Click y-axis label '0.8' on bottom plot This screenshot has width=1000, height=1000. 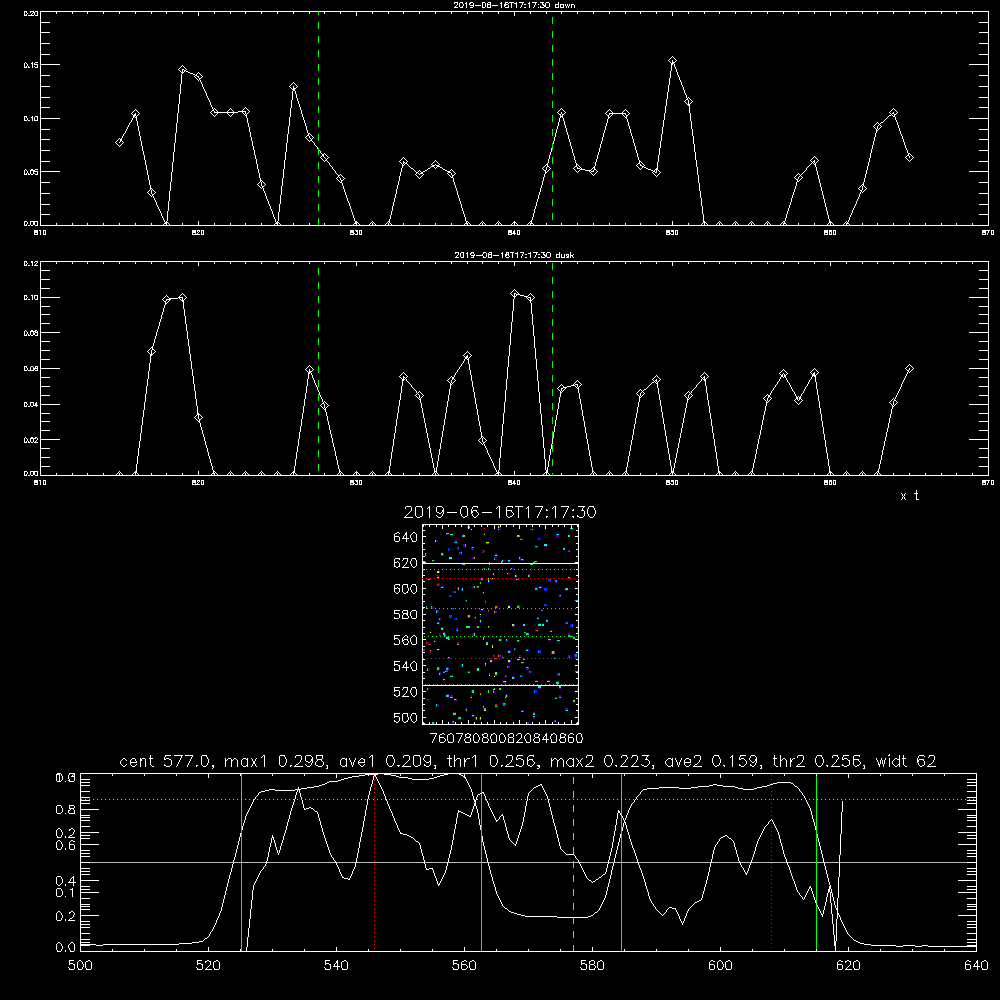pos(66,809)
